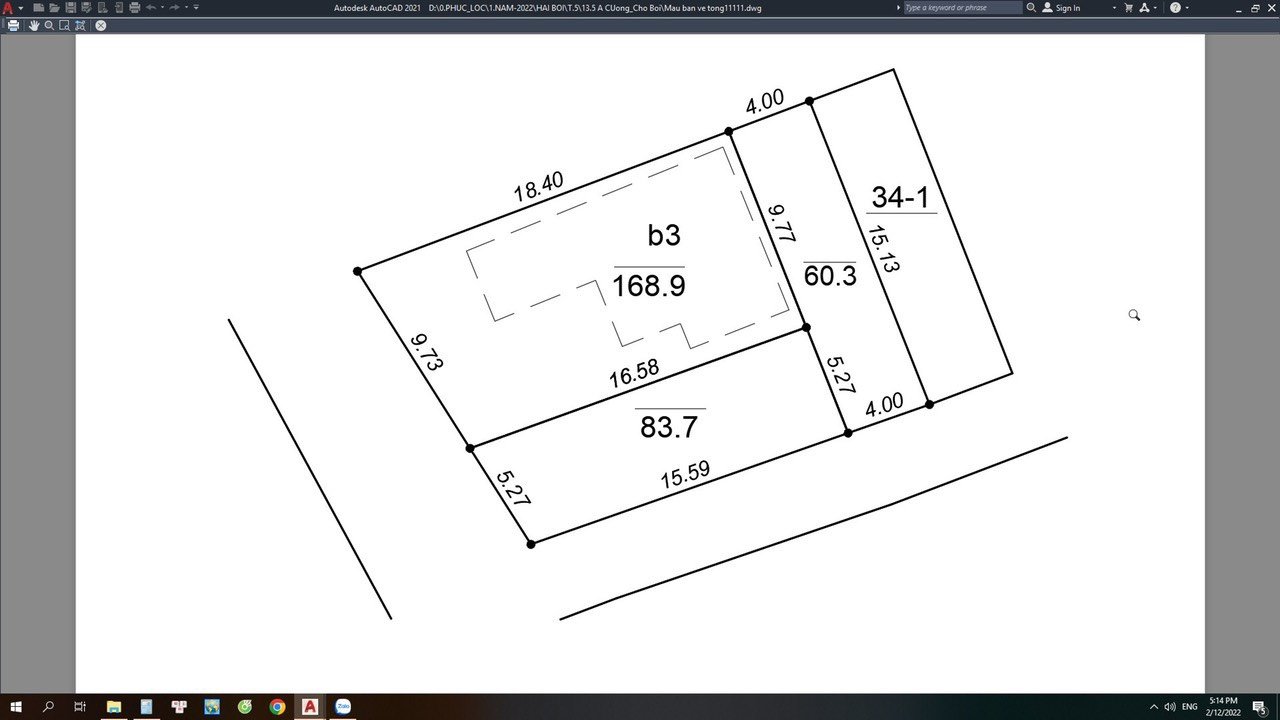This screenshot has height=720, width=1280.
Task: Click the dimension 16.58
Action: click(x=634, y=373)
